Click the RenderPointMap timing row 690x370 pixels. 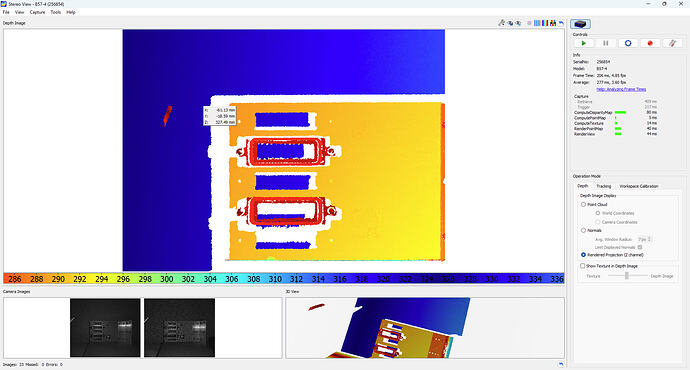615,129
